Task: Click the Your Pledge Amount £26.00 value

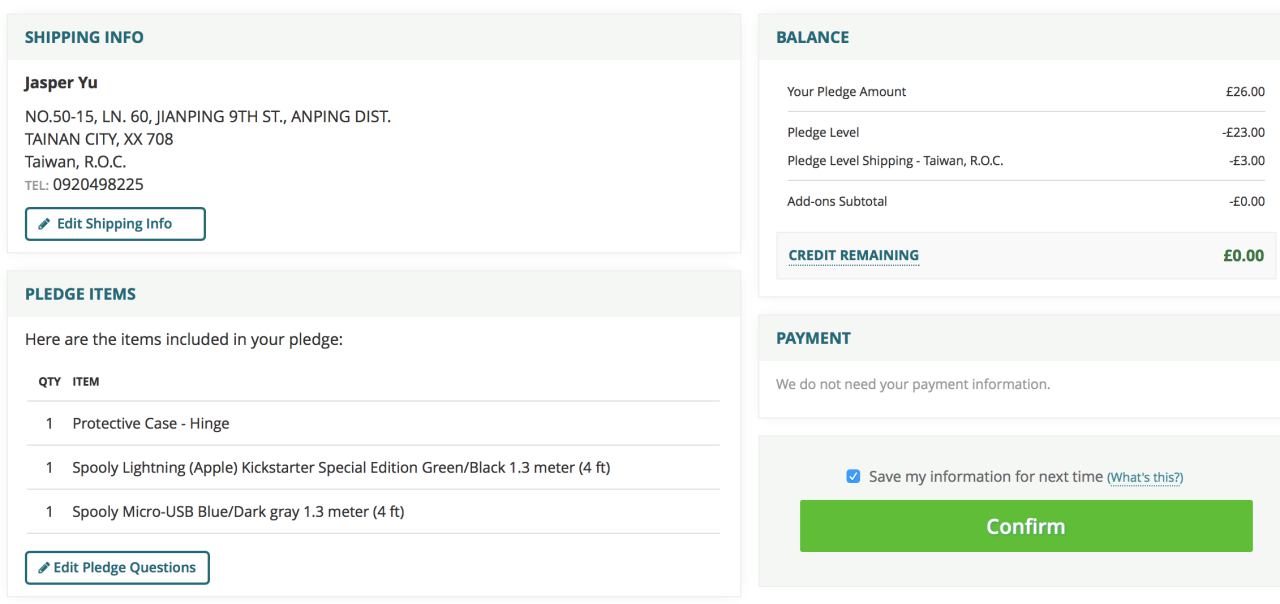Action: tap(1245, 92)
